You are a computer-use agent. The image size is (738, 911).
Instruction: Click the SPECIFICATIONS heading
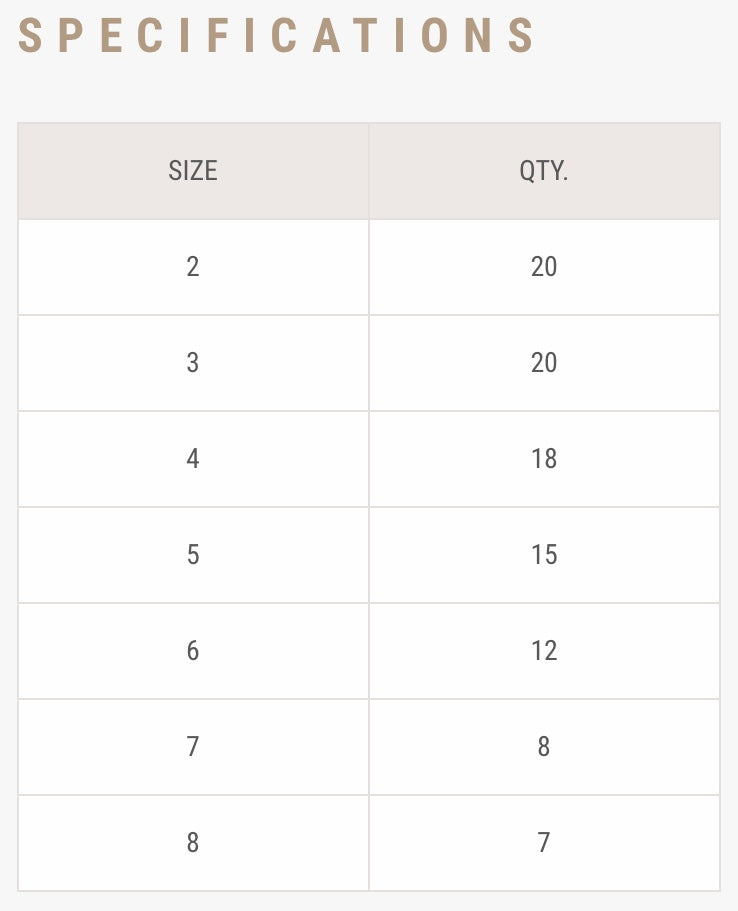click(x=276, y=36)
